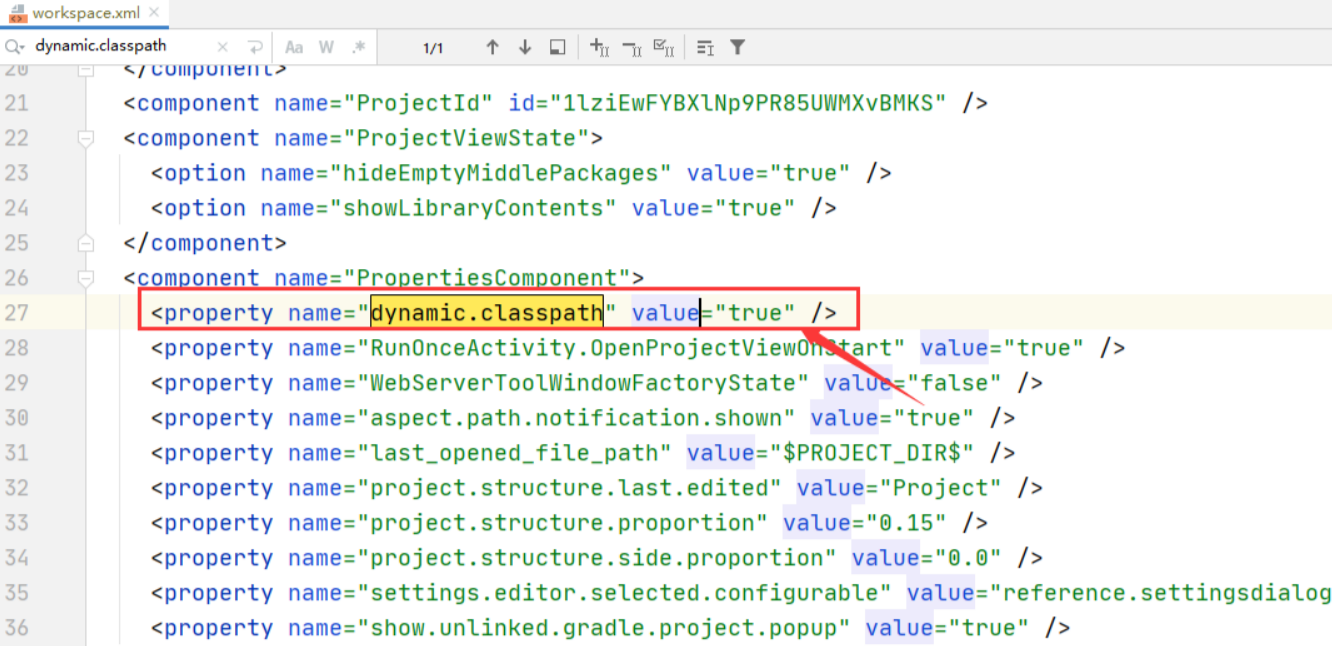Image resolution: width=1332 pixels, height=646 pixels.
Task: Toggle search in selection only
Action: tap(557, 46)
